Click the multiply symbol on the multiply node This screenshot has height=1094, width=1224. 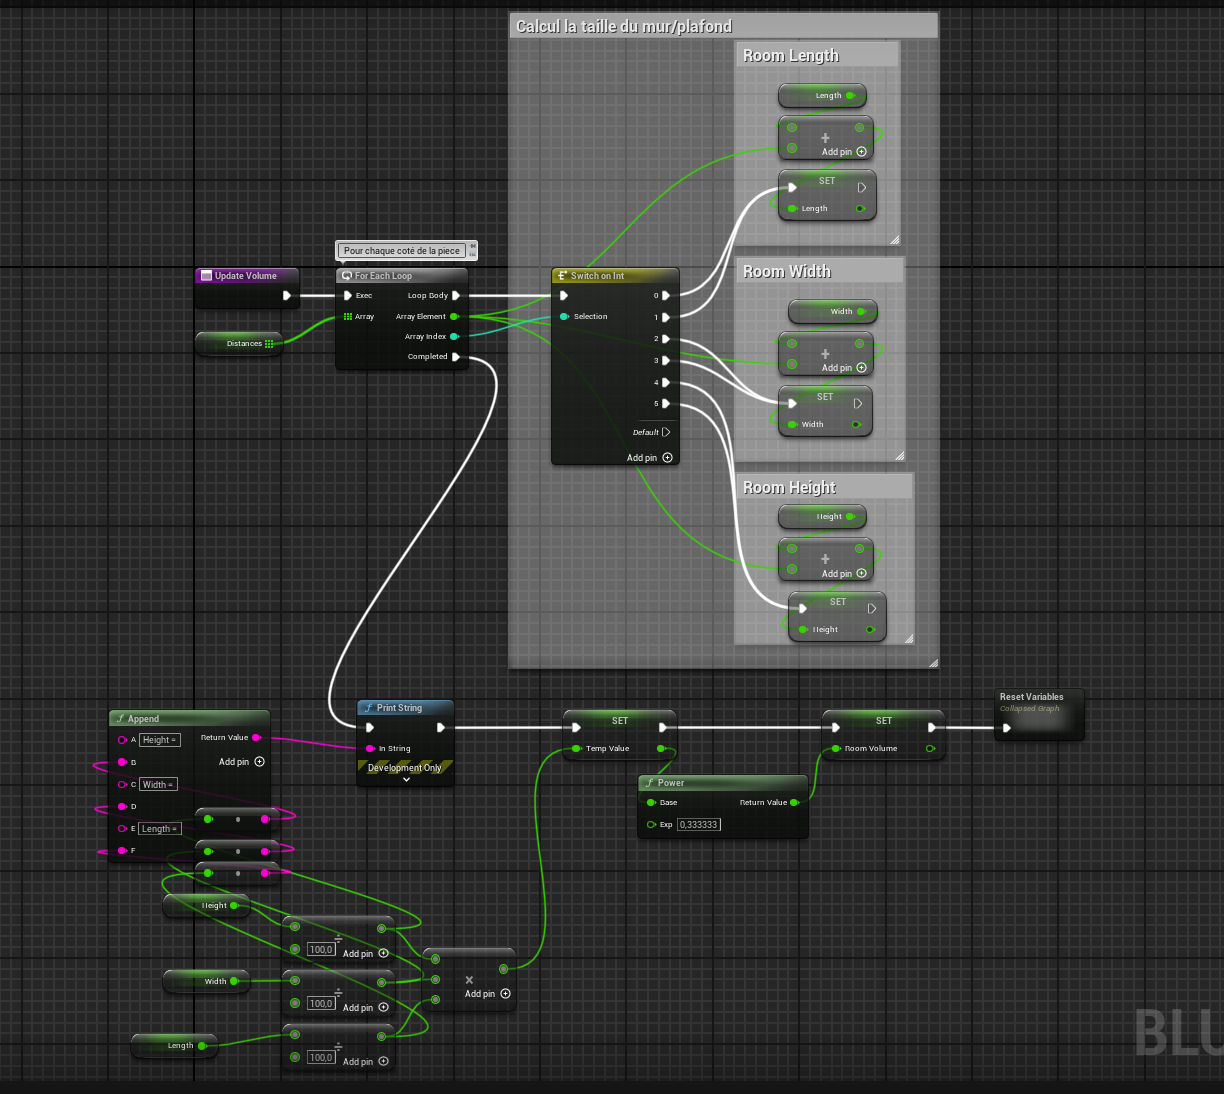469,980
